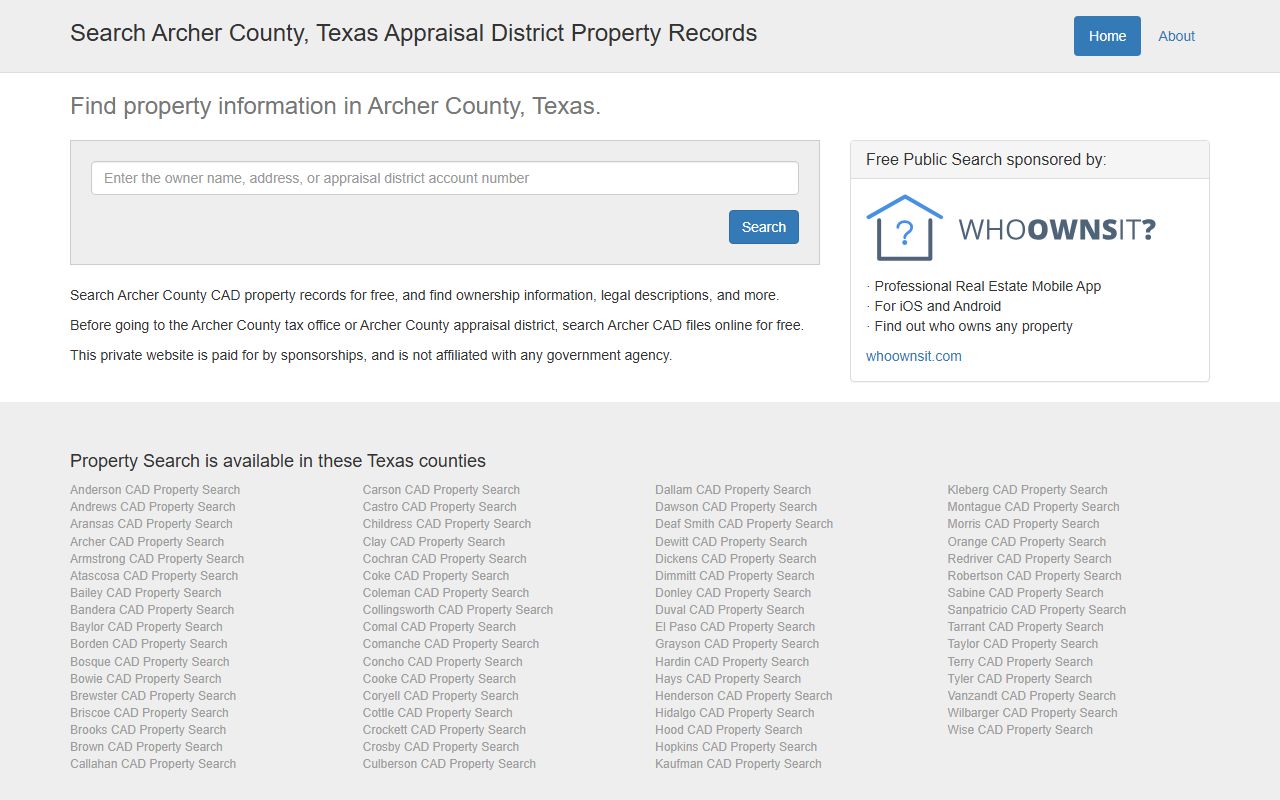This screenshot has width=1280, height=800.
Task: Open Carson CAD Property Search
Action: [441, 490]
